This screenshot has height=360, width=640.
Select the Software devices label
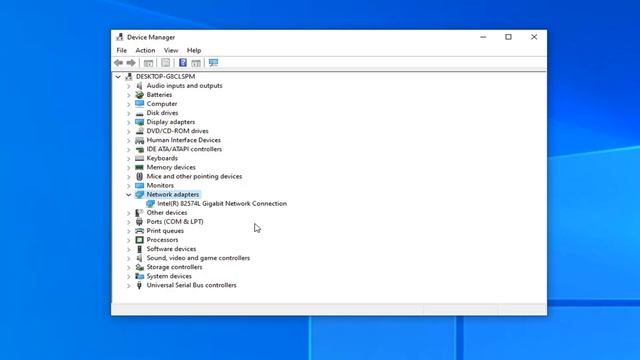[x=171, y=249]
